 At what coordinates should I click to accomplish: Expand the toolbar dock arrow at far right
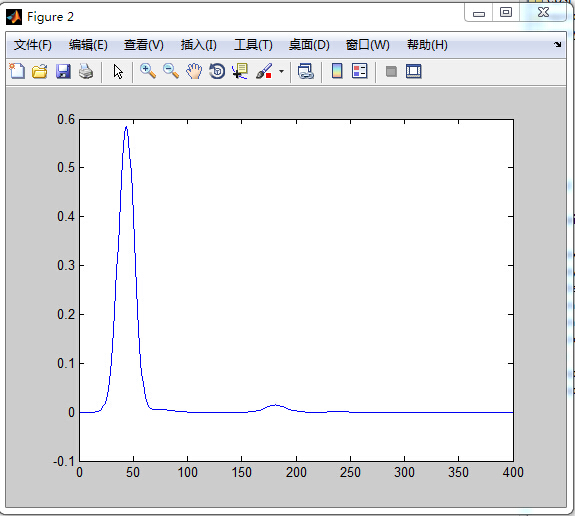[557, 44]
